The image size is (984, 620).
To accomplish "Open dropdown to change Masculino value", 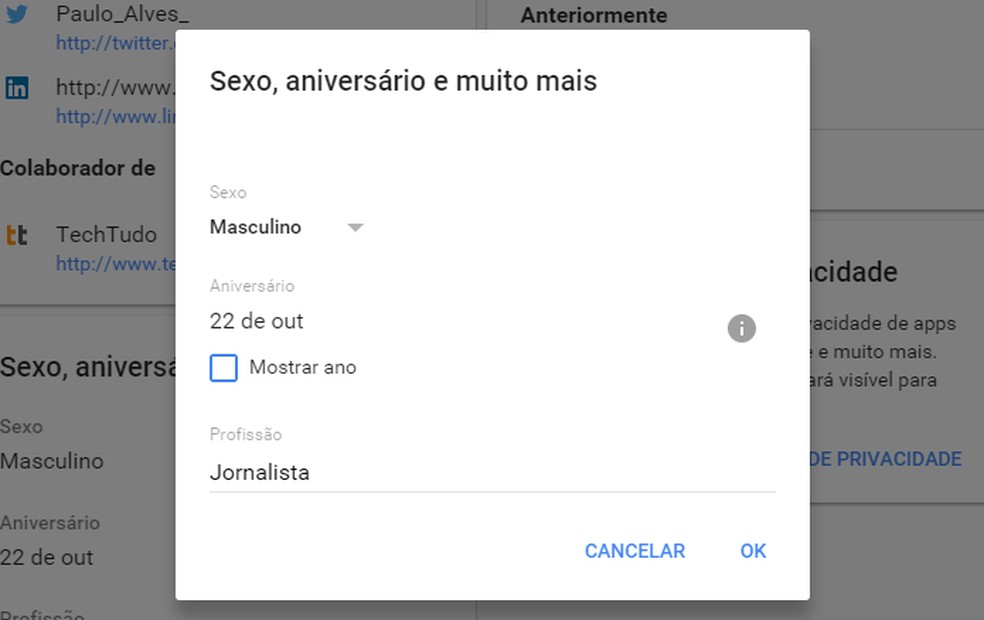I will (355, 227).
